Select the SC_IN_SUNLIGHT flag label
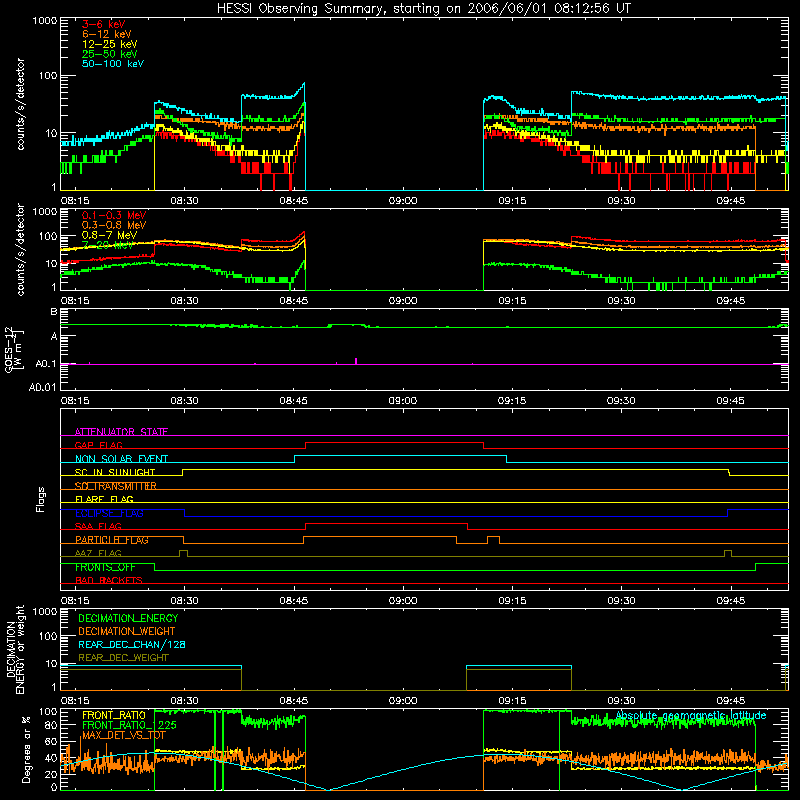The image size is (800, 800). 115,472
